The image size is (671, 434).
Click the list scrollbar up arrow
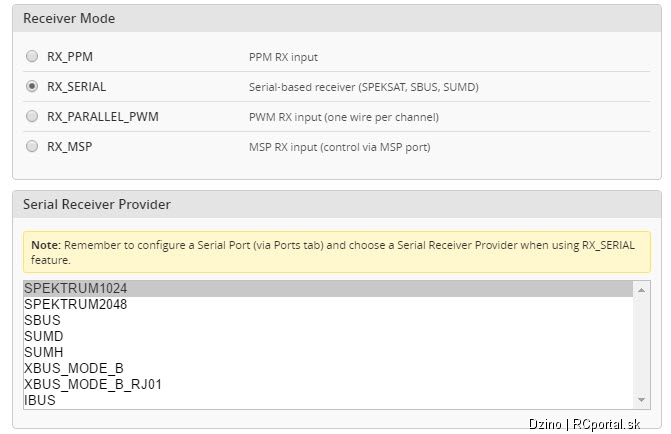point(641,290)
